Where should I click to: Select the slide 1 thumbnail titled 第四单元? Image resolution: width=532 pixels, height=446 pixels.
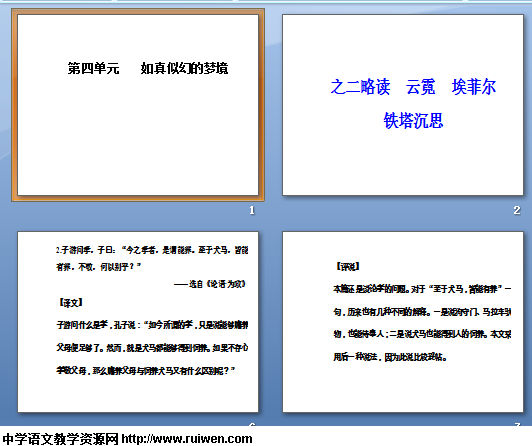coord(138,105)
